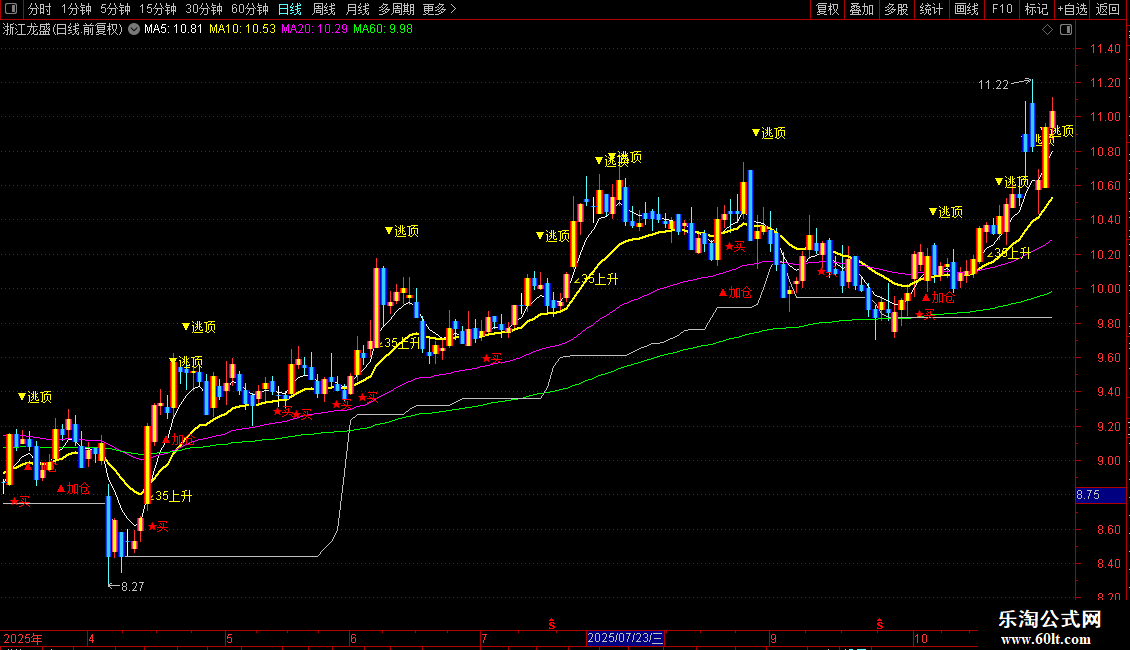Click the MA60: 9.98 label
This screenshot has width=1130, height=650.
coord(383,30)
